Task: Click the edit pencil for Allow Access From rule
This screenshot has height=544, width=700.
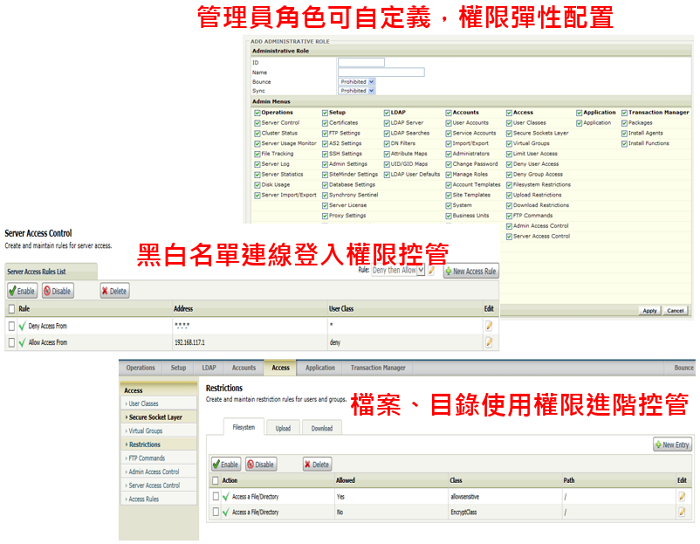Action: pyautogui.click(x=489, y=342)
